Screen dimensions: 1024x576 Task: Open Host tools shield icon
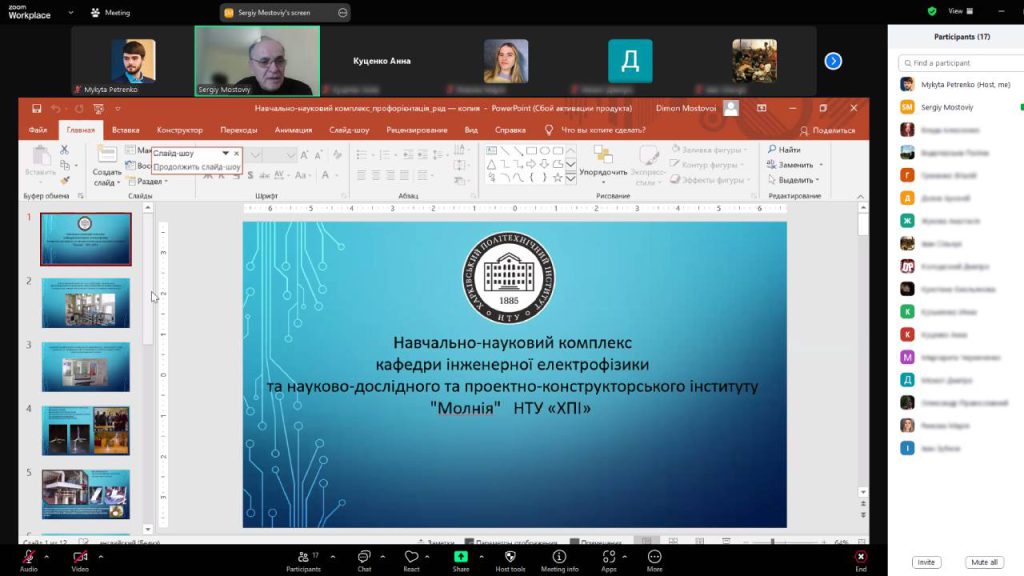click(510, 557)
